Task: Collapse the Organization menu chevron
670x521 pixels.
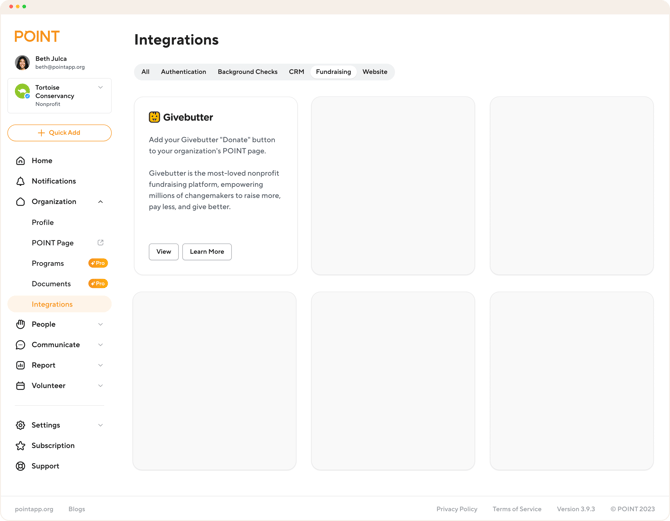Action: coord(100,202)
